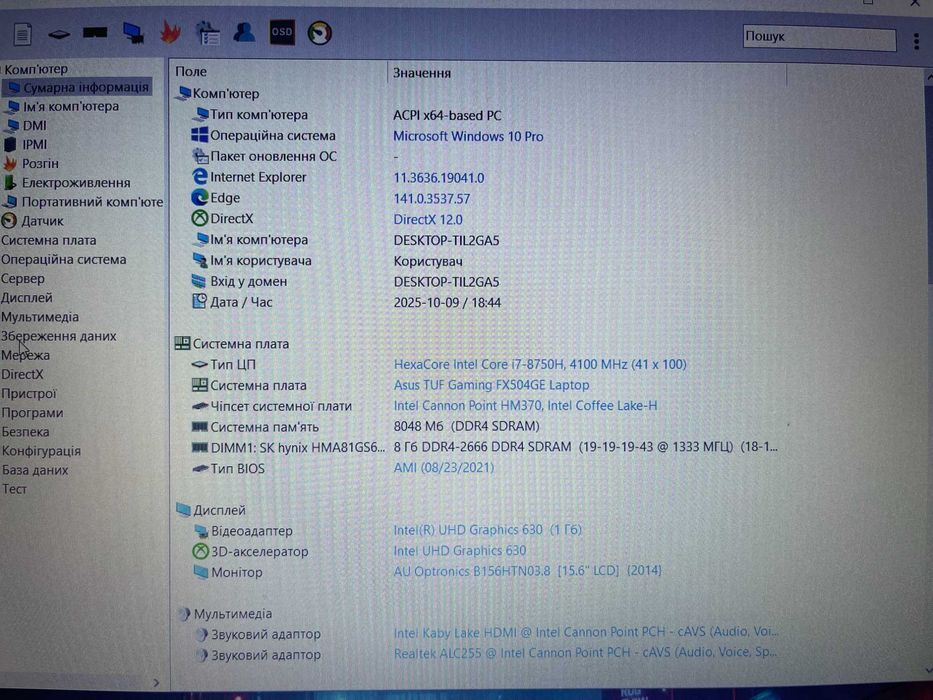Image resolution: width=933 pixels, height=700 pixels.
Task: Open Microsoft Windows 10 Pro link
Action: (468, 136)
